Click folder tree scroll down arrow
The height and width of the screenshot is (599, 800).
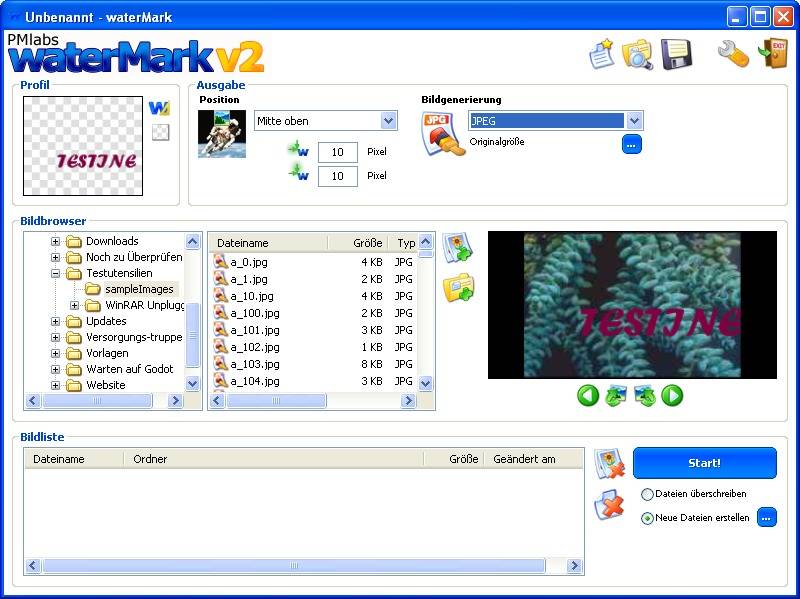click(x=192, y=383)
